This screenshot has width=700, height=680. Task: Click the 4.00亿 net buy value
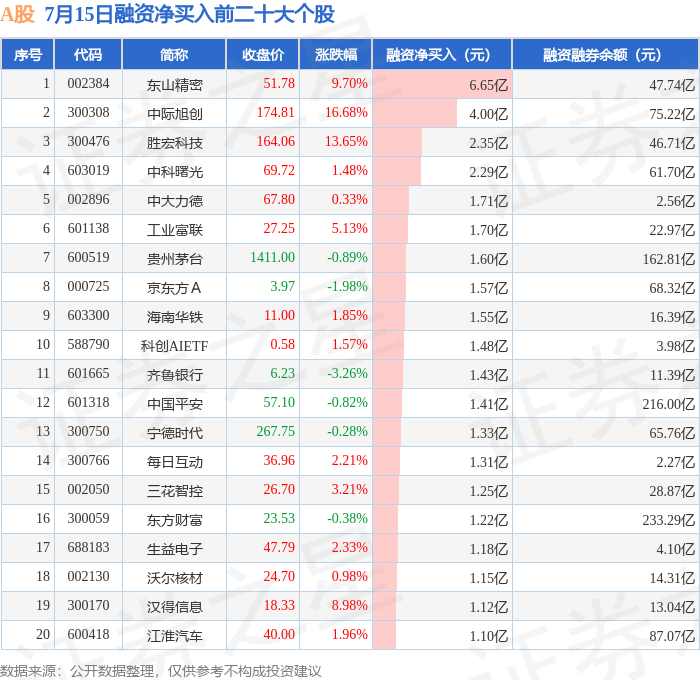(488, 114)
